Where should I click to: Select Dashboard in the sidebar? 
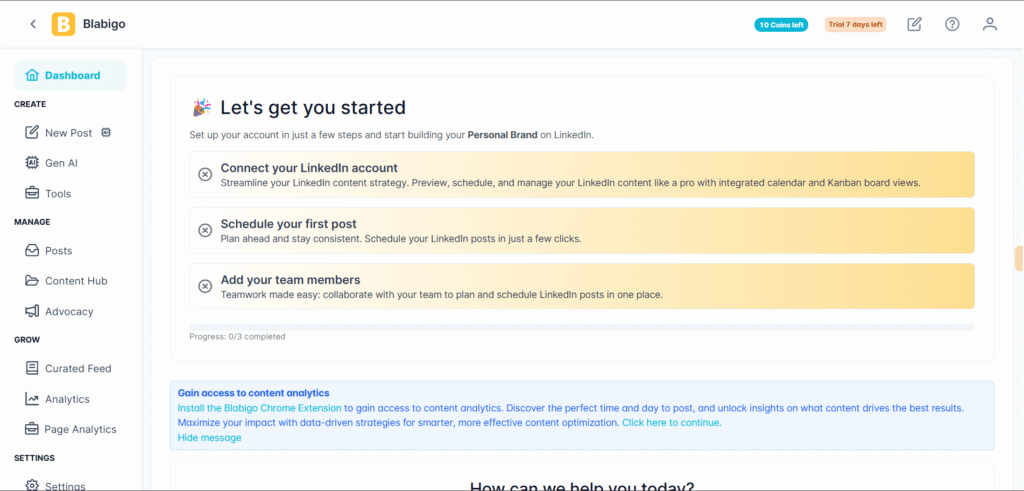tap(70, 75)
